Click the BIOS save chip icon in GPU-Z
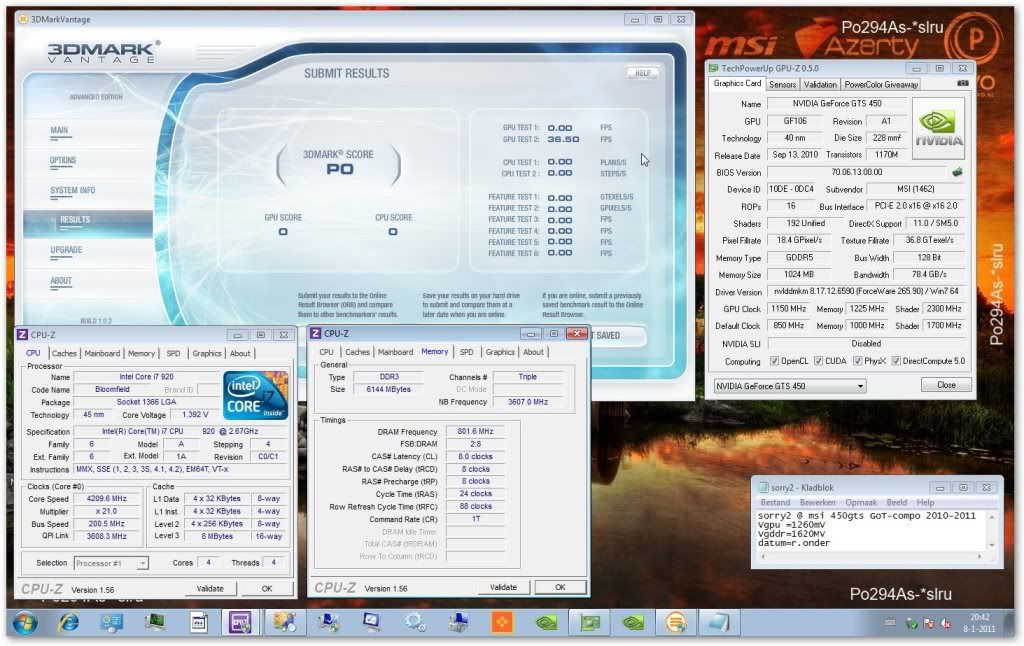The height and width of the screenshot is (646, 1024). click(x=957, y=172)
